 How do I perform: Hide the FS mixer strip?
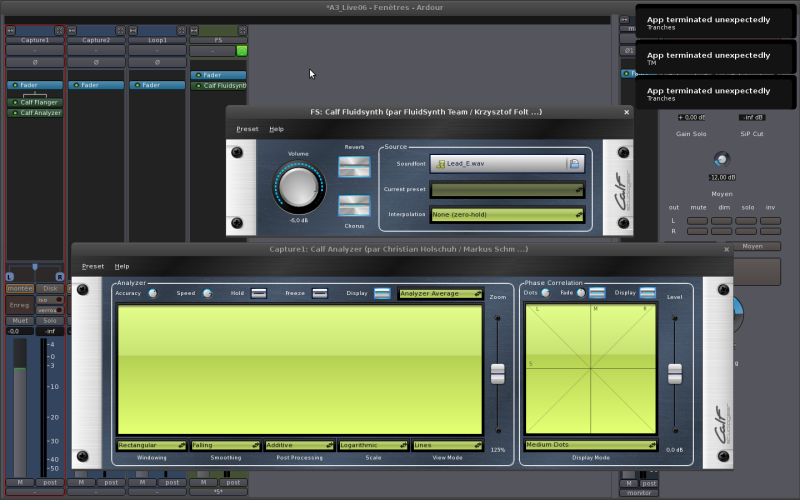243,31
